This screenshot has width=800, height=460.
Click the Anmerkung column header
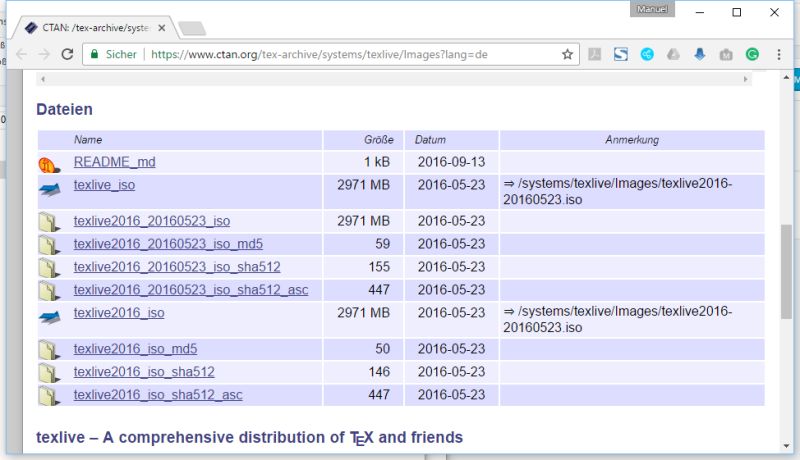632,140
